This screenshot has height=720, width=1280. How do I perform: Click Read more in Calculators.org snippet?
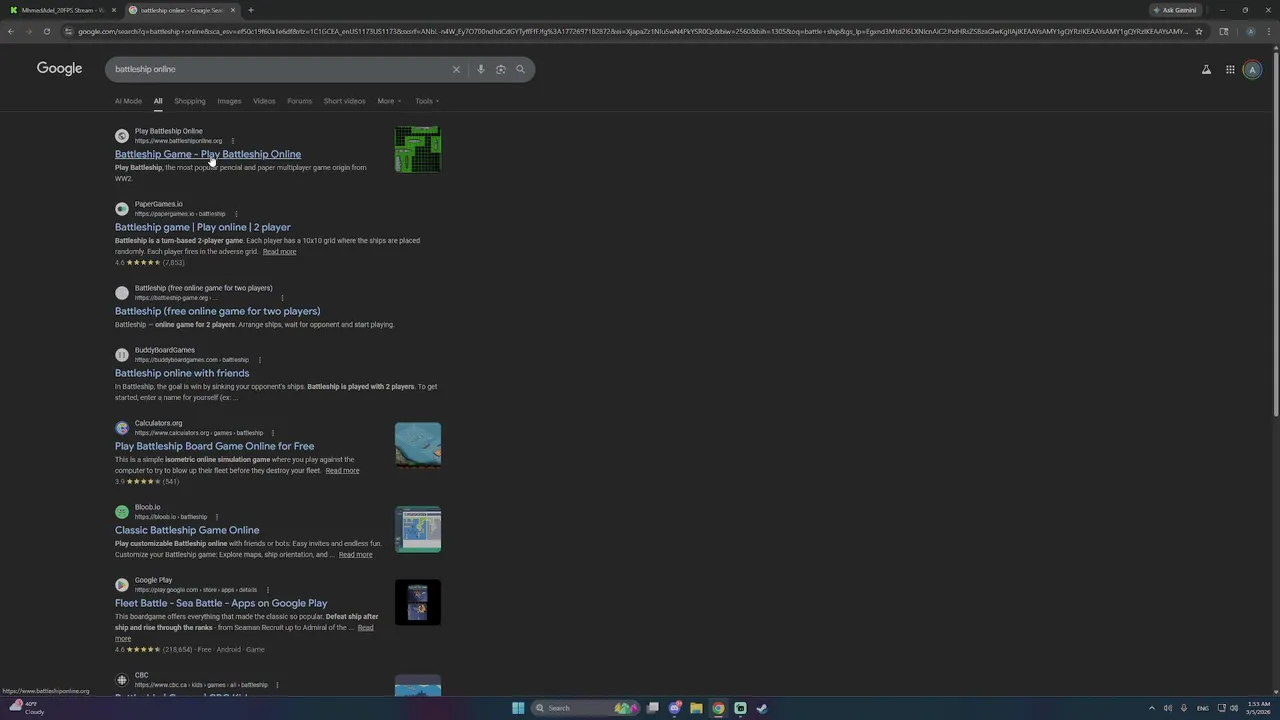pyautogui.click(x=342, y=471)
